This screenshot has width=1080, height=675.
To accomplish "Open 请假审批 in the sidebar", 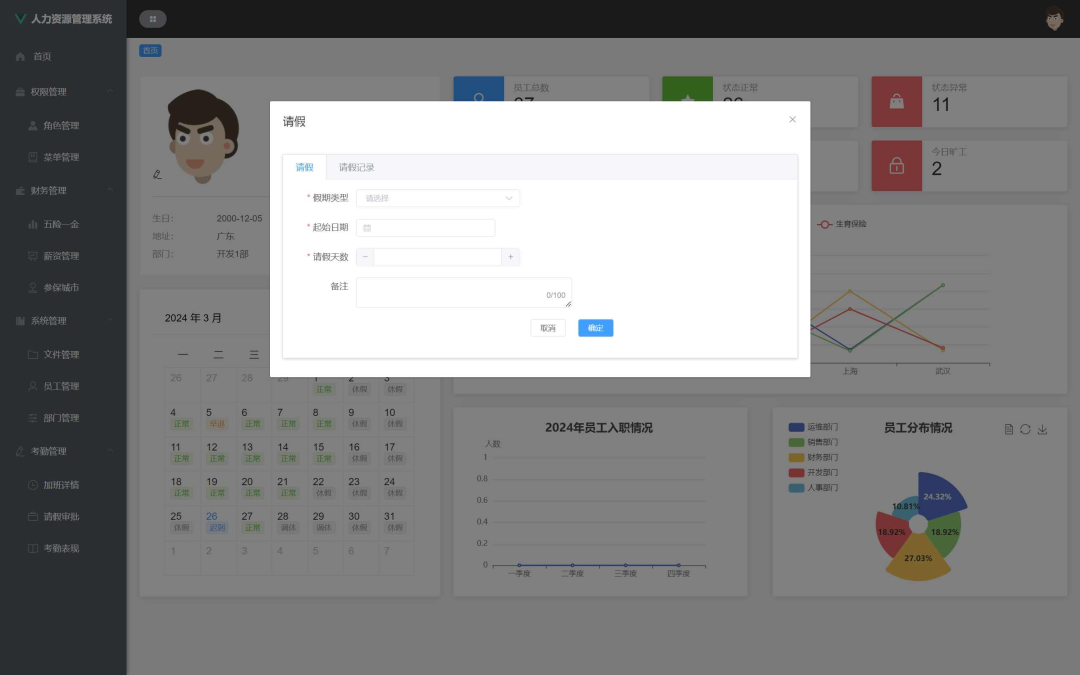I will pyautogui.click(x=61, y=516).
